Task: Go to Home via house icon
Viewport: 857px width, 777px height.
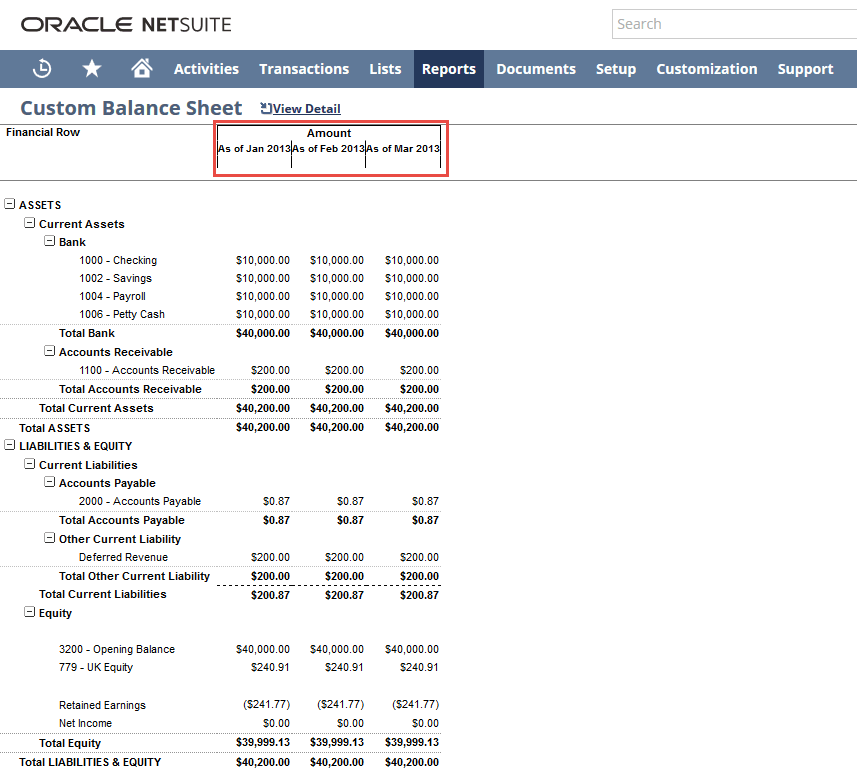Action: pyautogui.click(x=142, y=68)
